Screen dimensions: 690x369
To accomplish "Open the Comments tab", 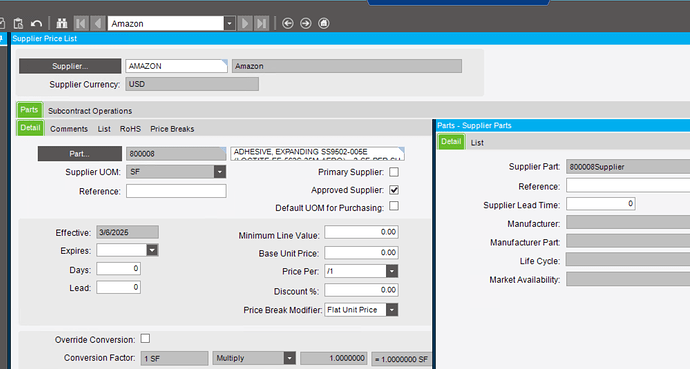I will coord(69,129).
